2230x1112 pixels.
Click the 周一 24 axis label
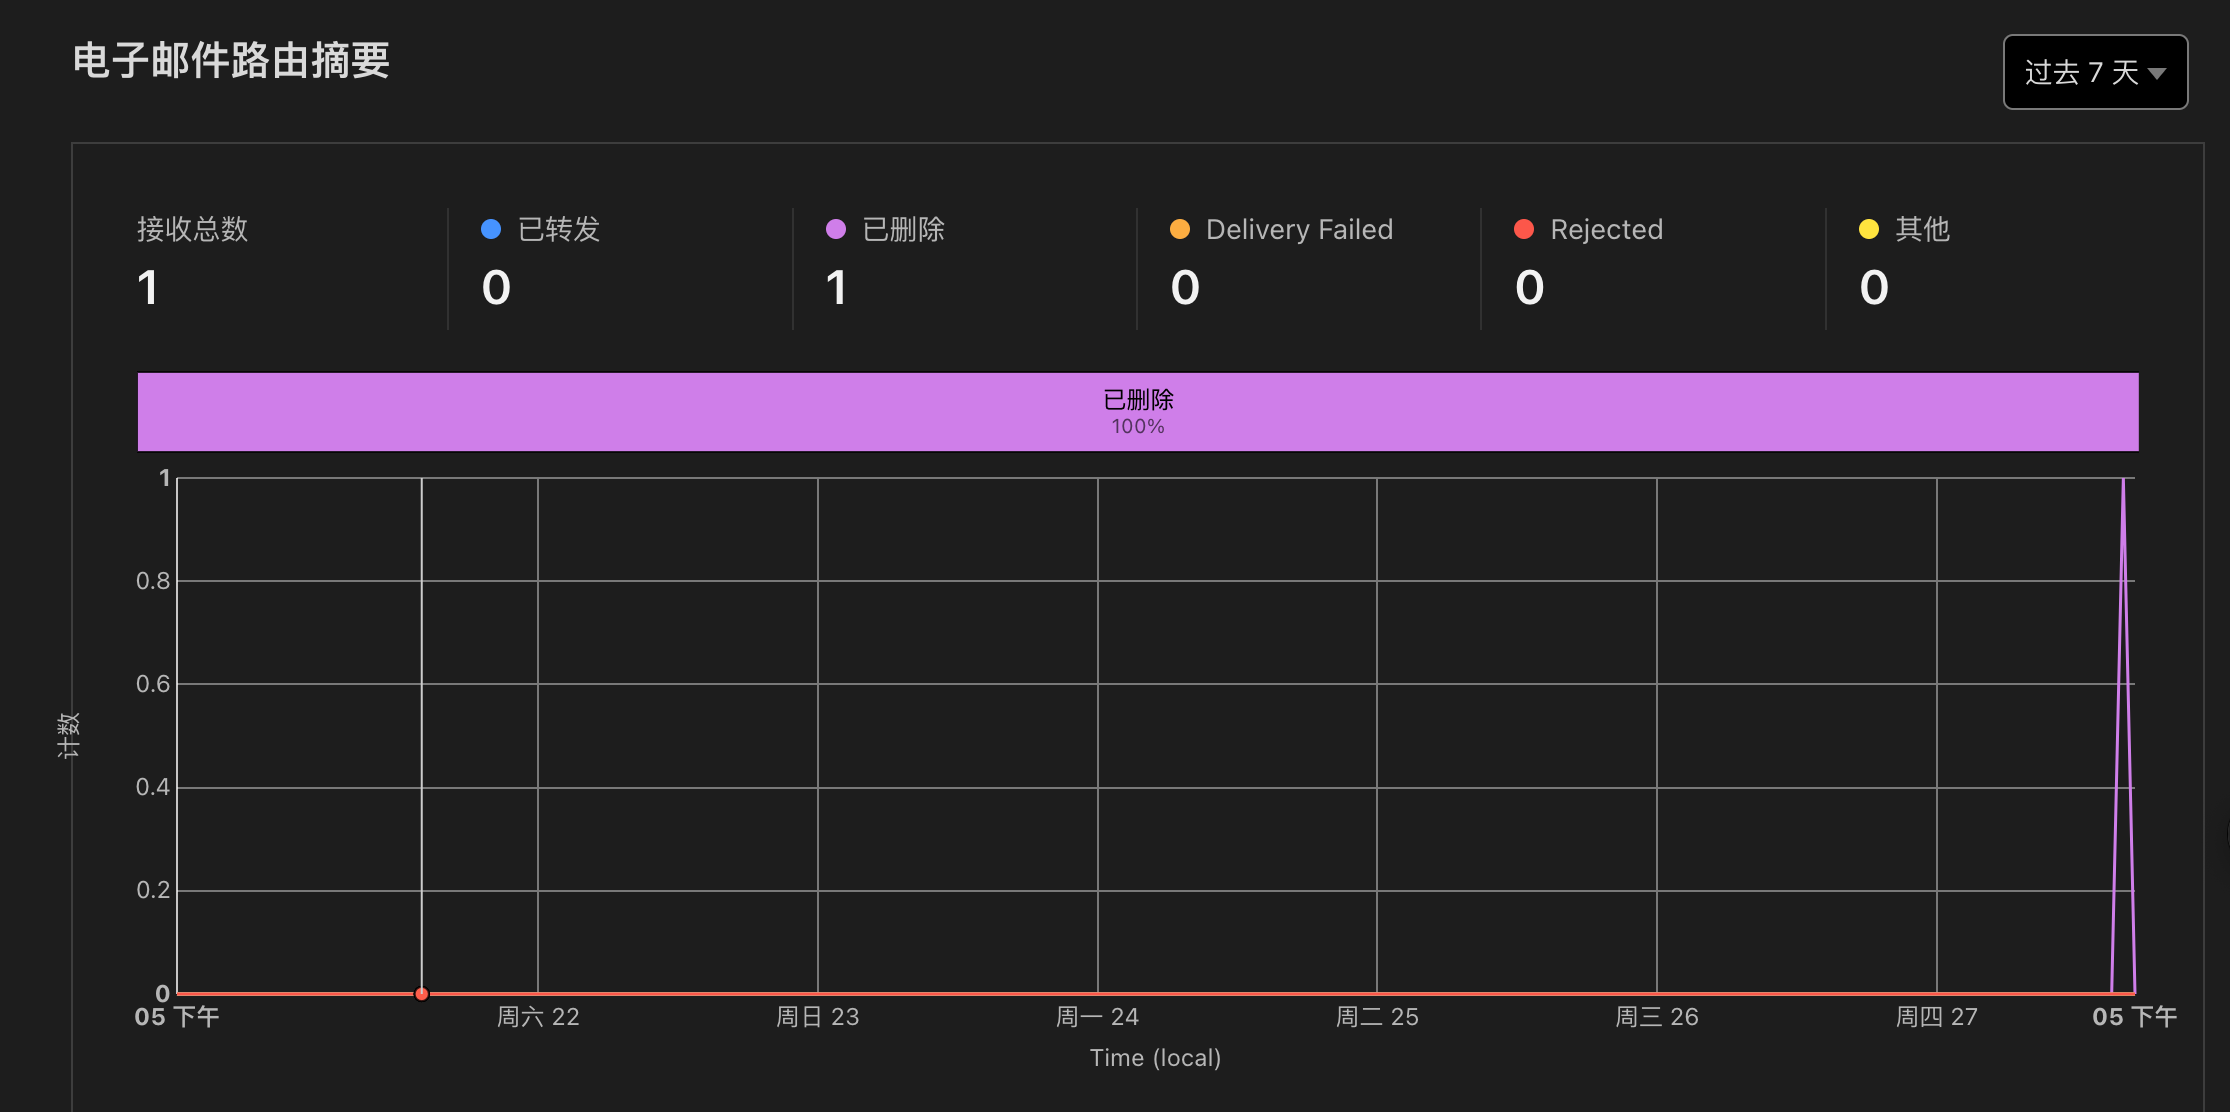[1097, 1017]
